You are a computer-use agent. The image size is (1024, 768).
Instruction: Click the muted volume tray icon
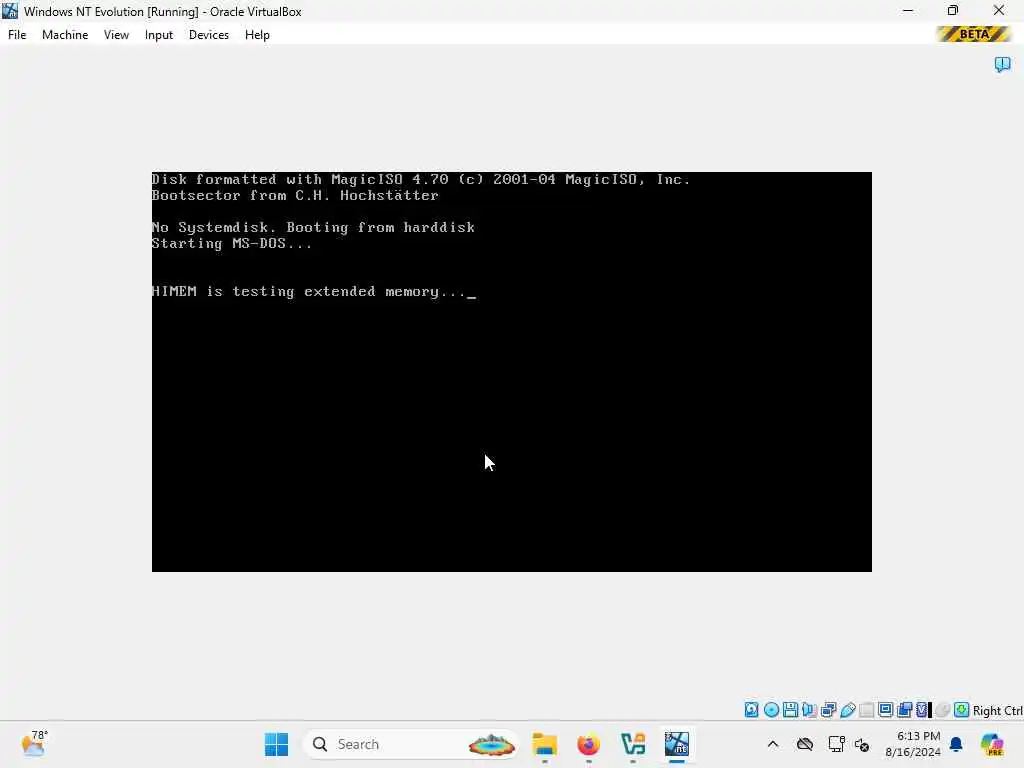(x=862, y=744)
